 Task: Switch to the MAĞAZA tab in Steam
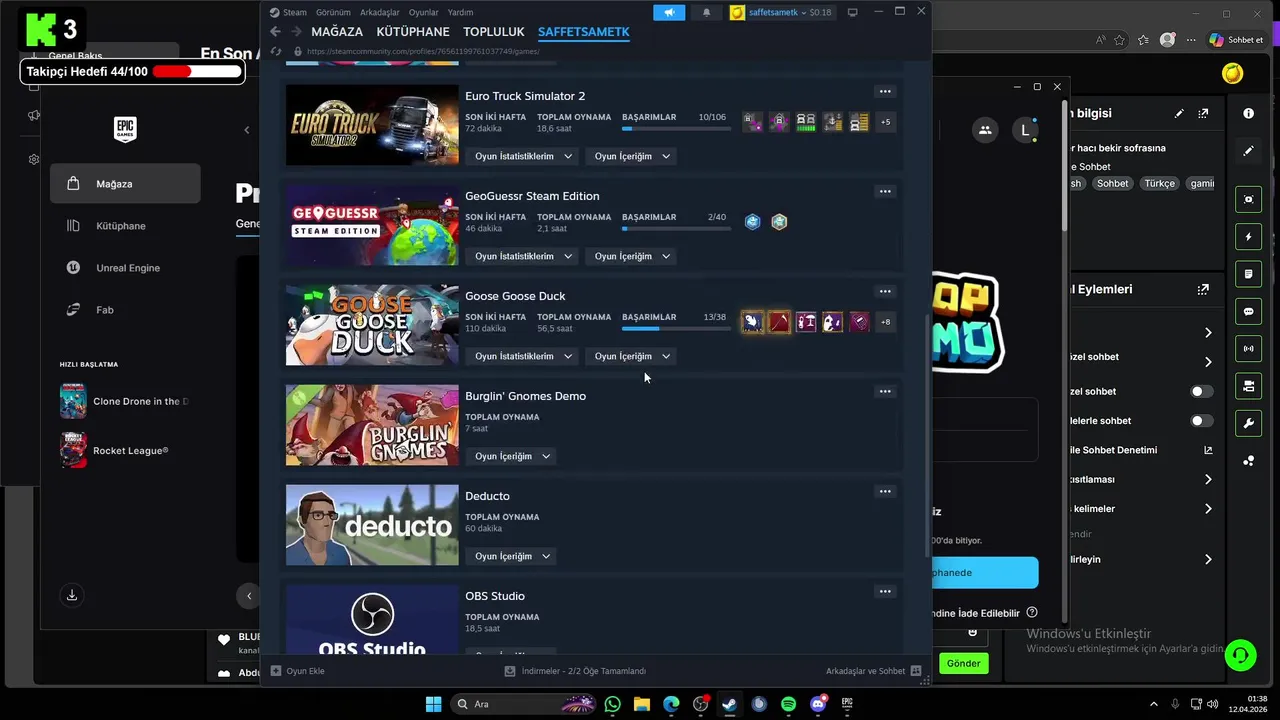tap(337, 32)
